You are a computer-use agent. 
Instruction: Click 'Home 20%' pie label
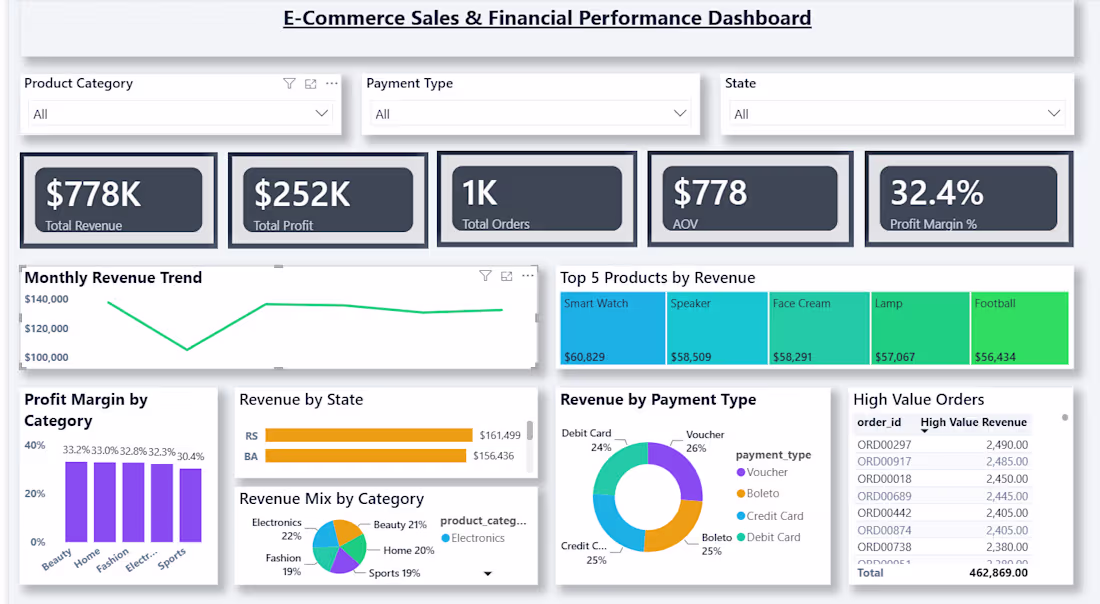(x=408, y=551)
